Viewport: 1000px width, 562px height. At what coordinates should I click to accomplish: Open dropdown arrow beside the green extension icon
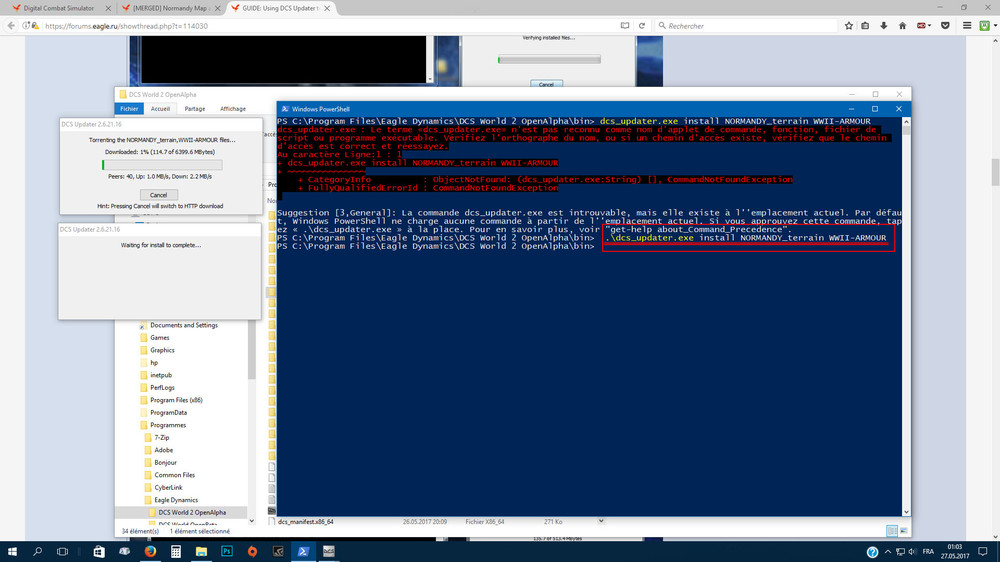click(x=994, y=26)
